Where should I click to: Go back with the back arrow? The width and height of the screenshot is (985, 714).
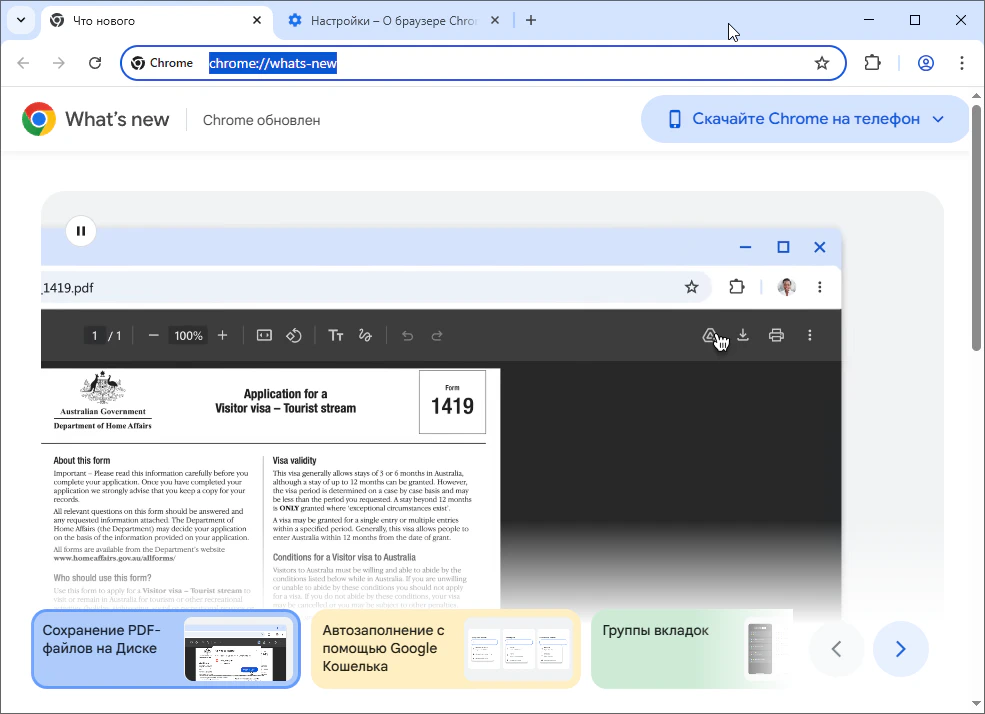(23, 63)
